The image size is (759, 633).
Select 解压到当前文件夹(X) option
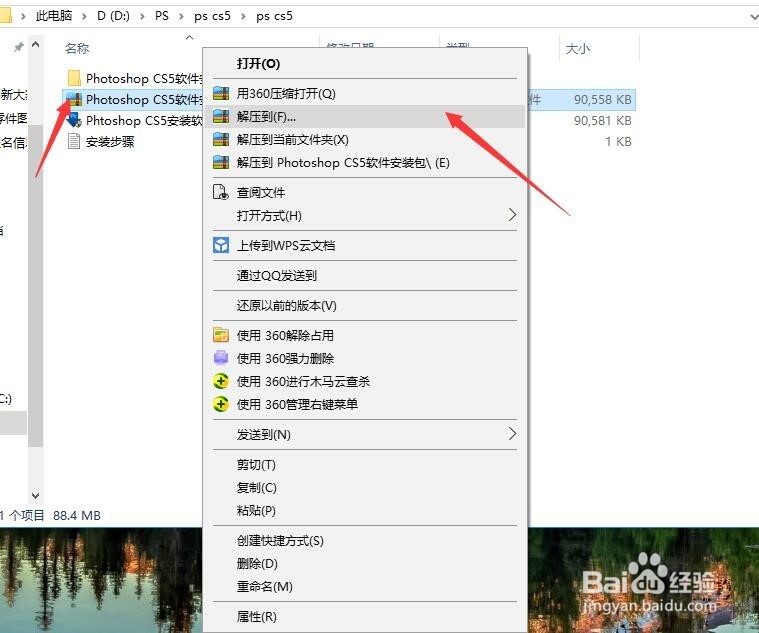coord(364,140)
